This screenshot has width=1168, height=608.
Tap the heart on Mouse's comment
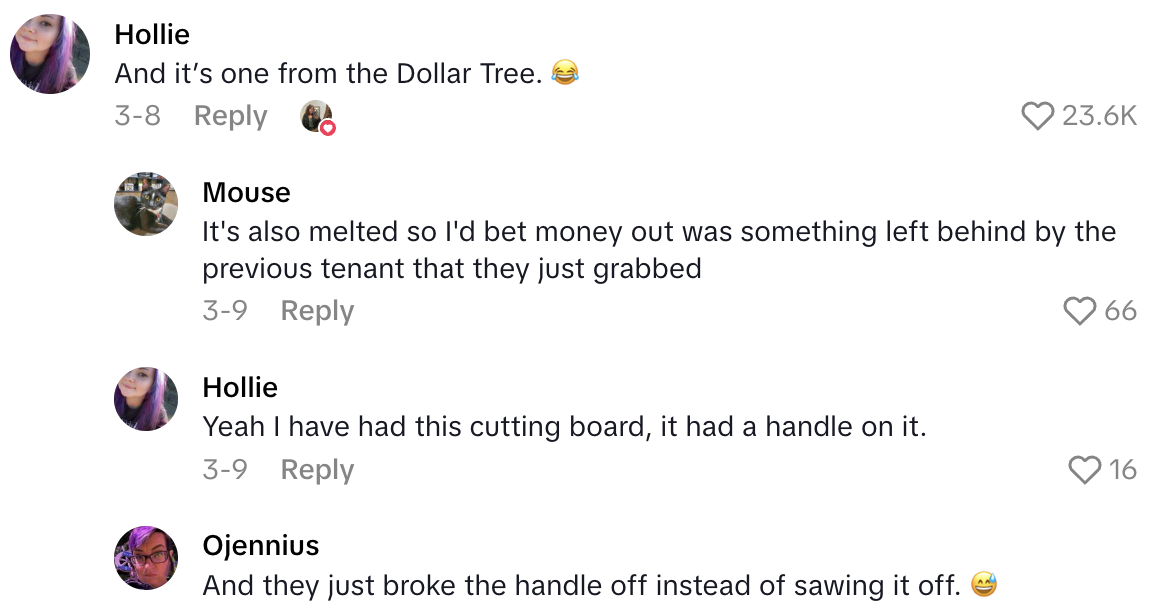point(1080,311)
